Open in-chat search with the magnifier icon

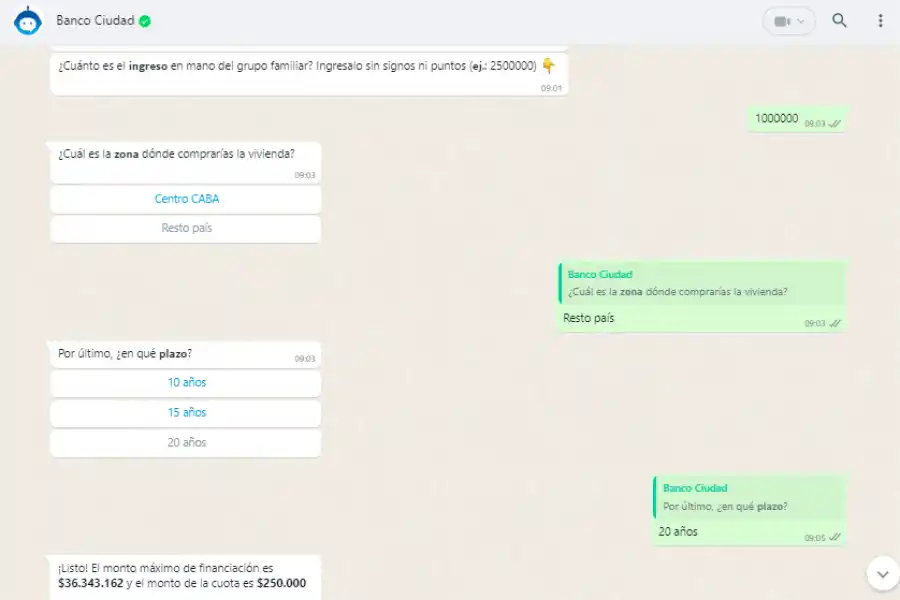click(839, 20)
